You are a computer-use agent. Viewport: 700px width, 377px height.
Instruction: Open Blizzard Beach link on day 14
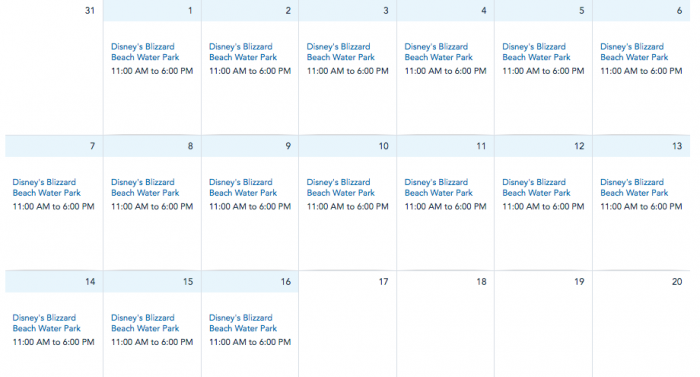(46, 323)
